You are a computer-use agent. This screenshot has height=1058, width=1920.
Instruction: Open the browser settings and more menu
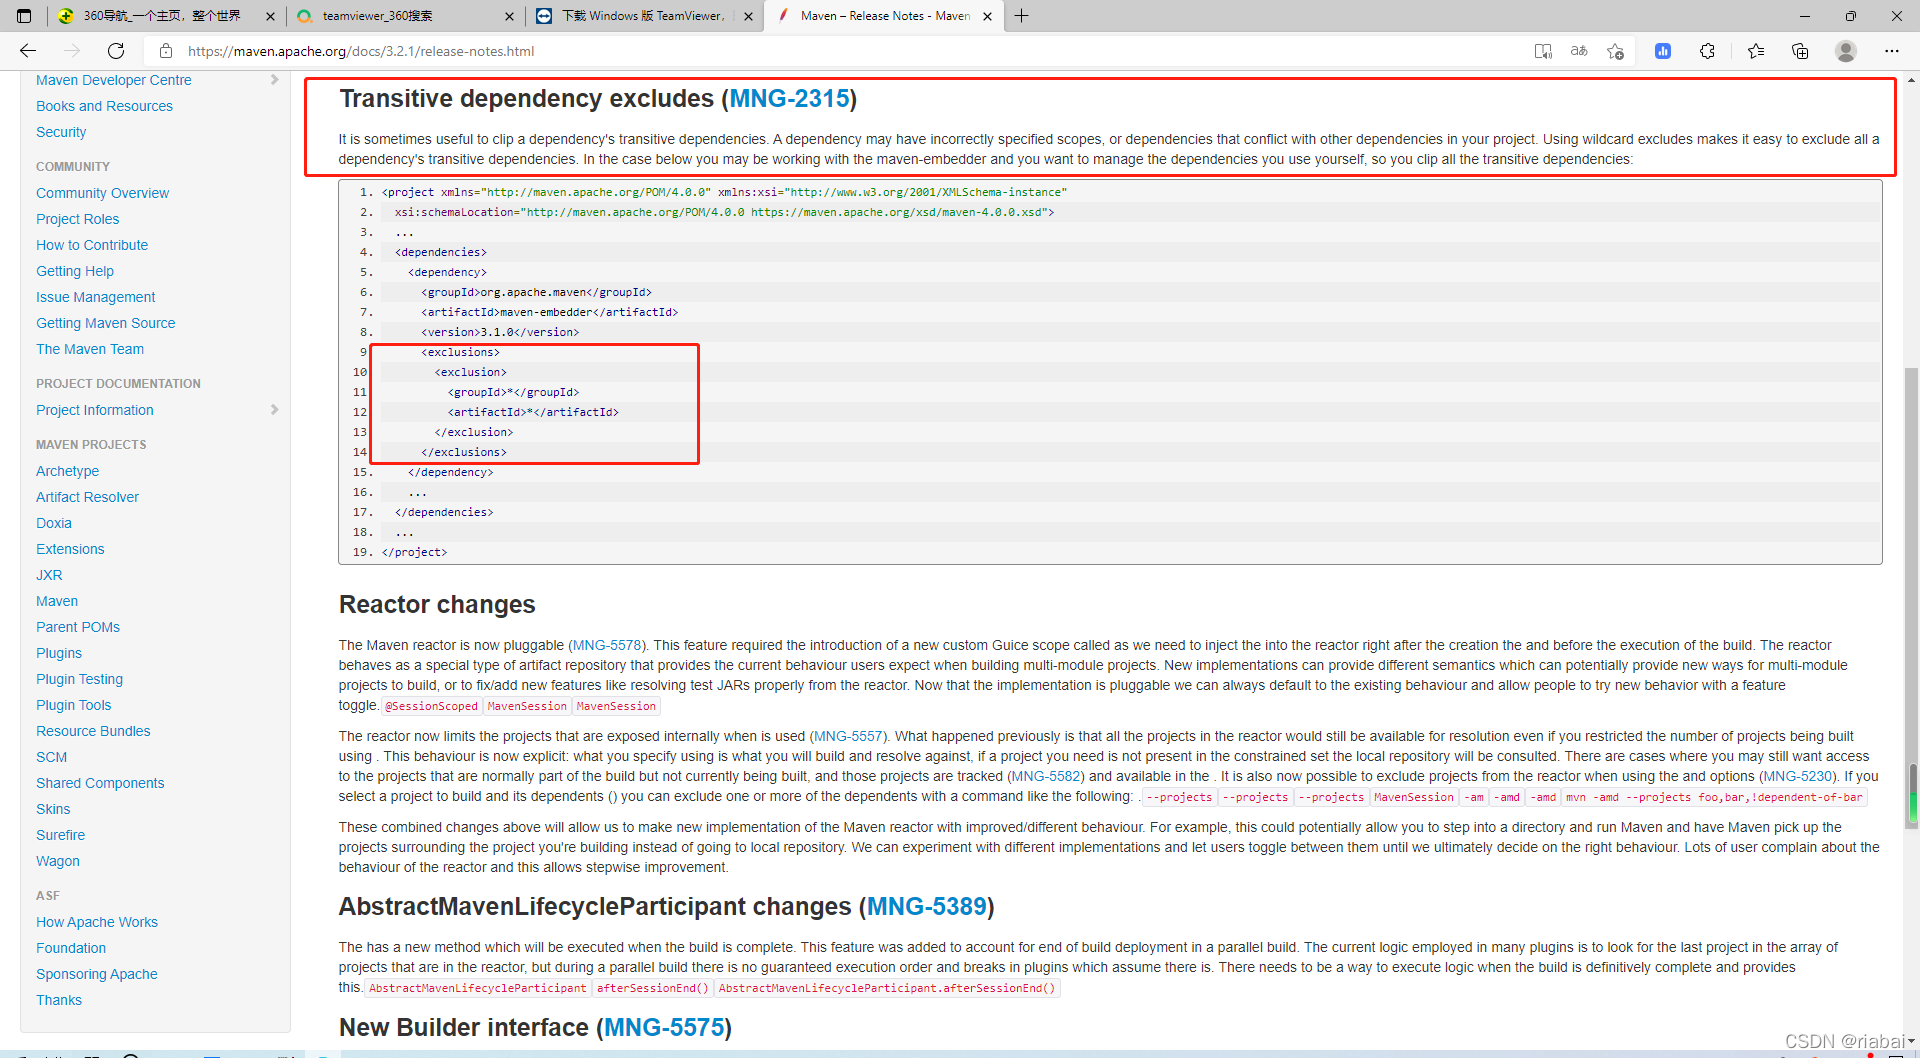tap(1891, 51)
